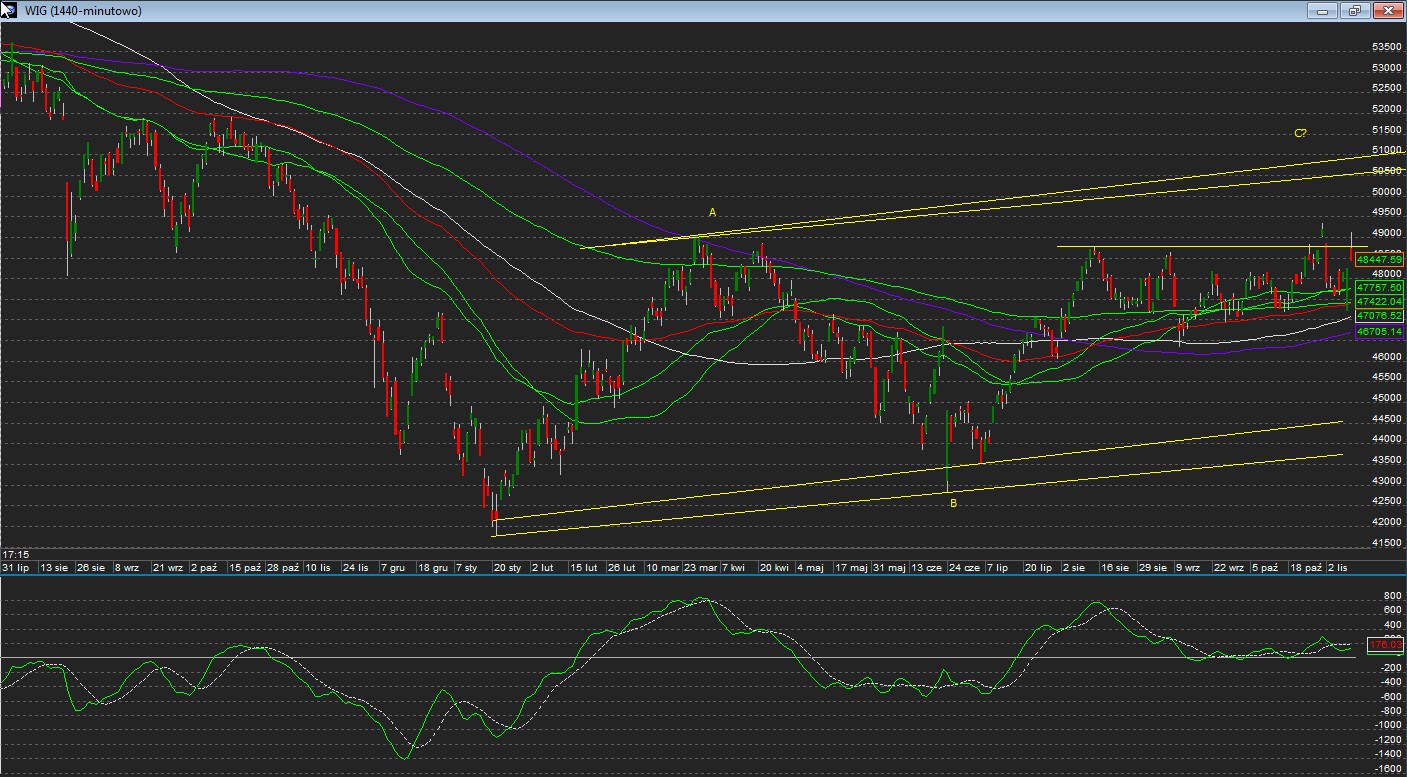The image size is (1407, 777).
Task: Click the 20 lip date label
Action: click(x=1040, y=567)
